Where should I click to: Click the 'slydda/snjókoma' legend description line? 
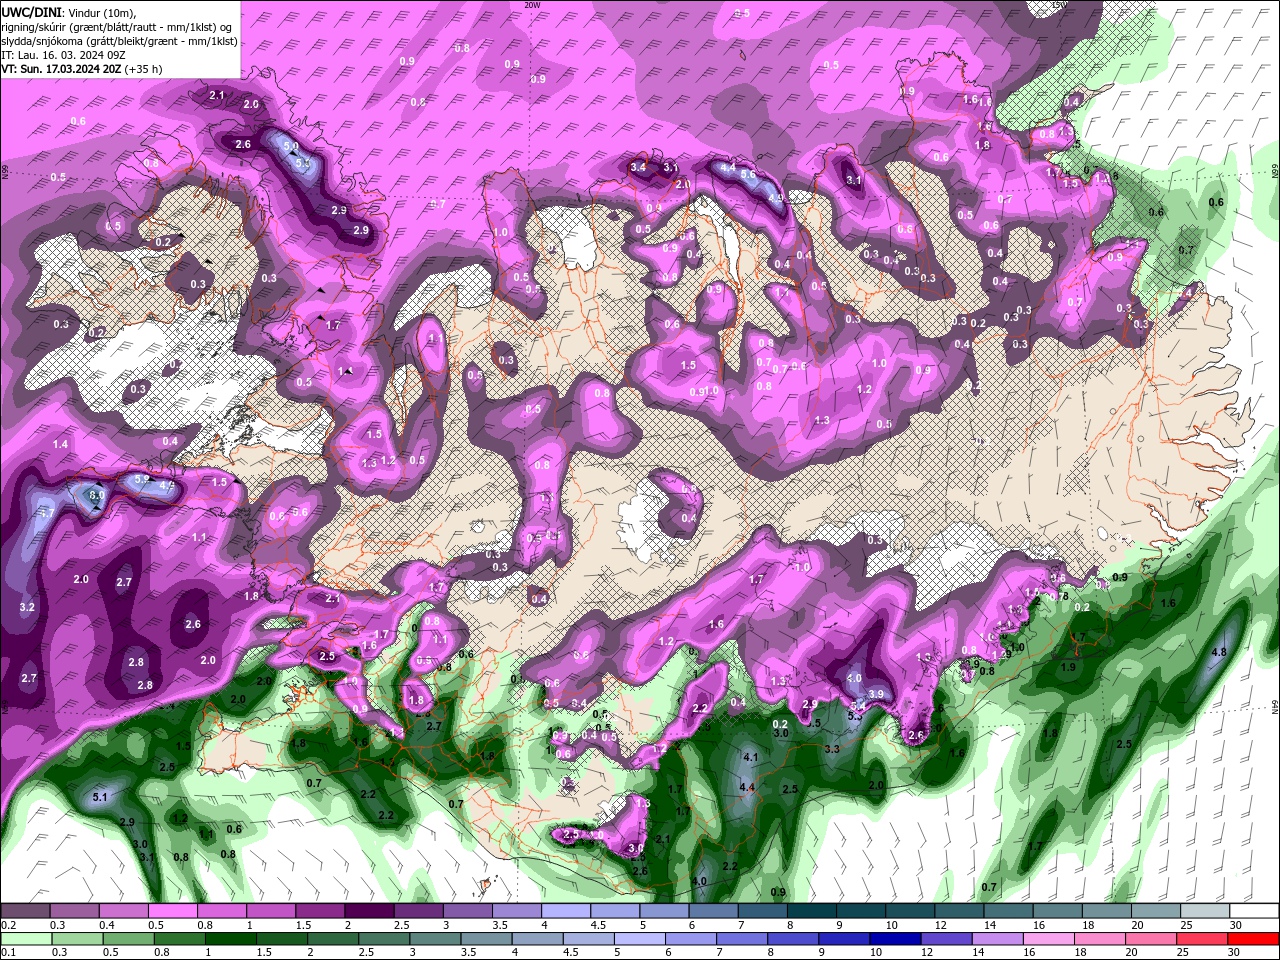[x=119, y=41]
